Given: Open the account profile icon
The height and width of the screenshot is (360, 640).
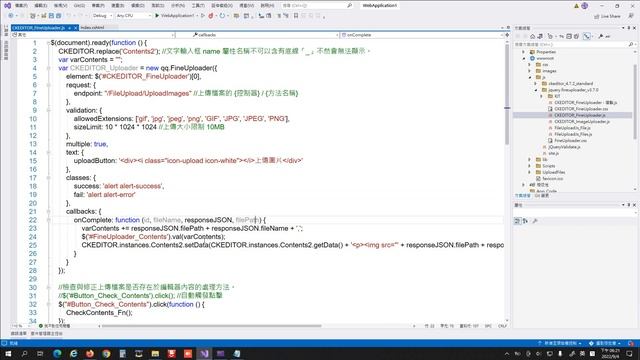Looking at the screenshot, I should pos(585,6).
